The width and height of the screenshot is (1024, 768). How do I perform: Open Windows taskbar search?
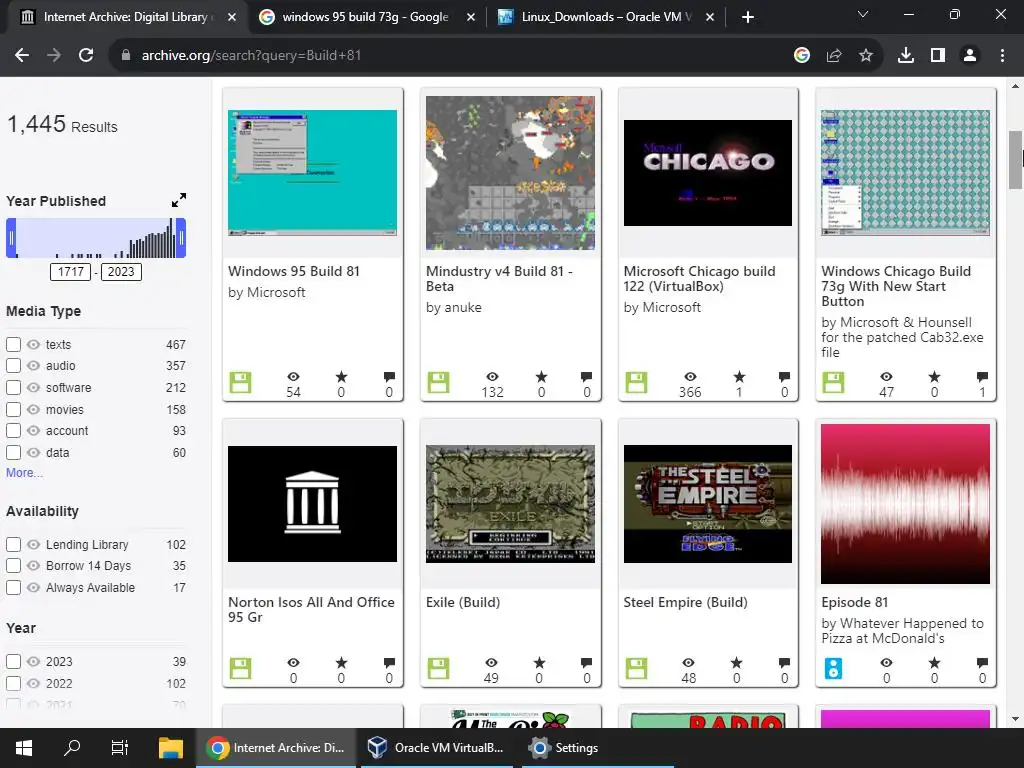coord(72,748)
